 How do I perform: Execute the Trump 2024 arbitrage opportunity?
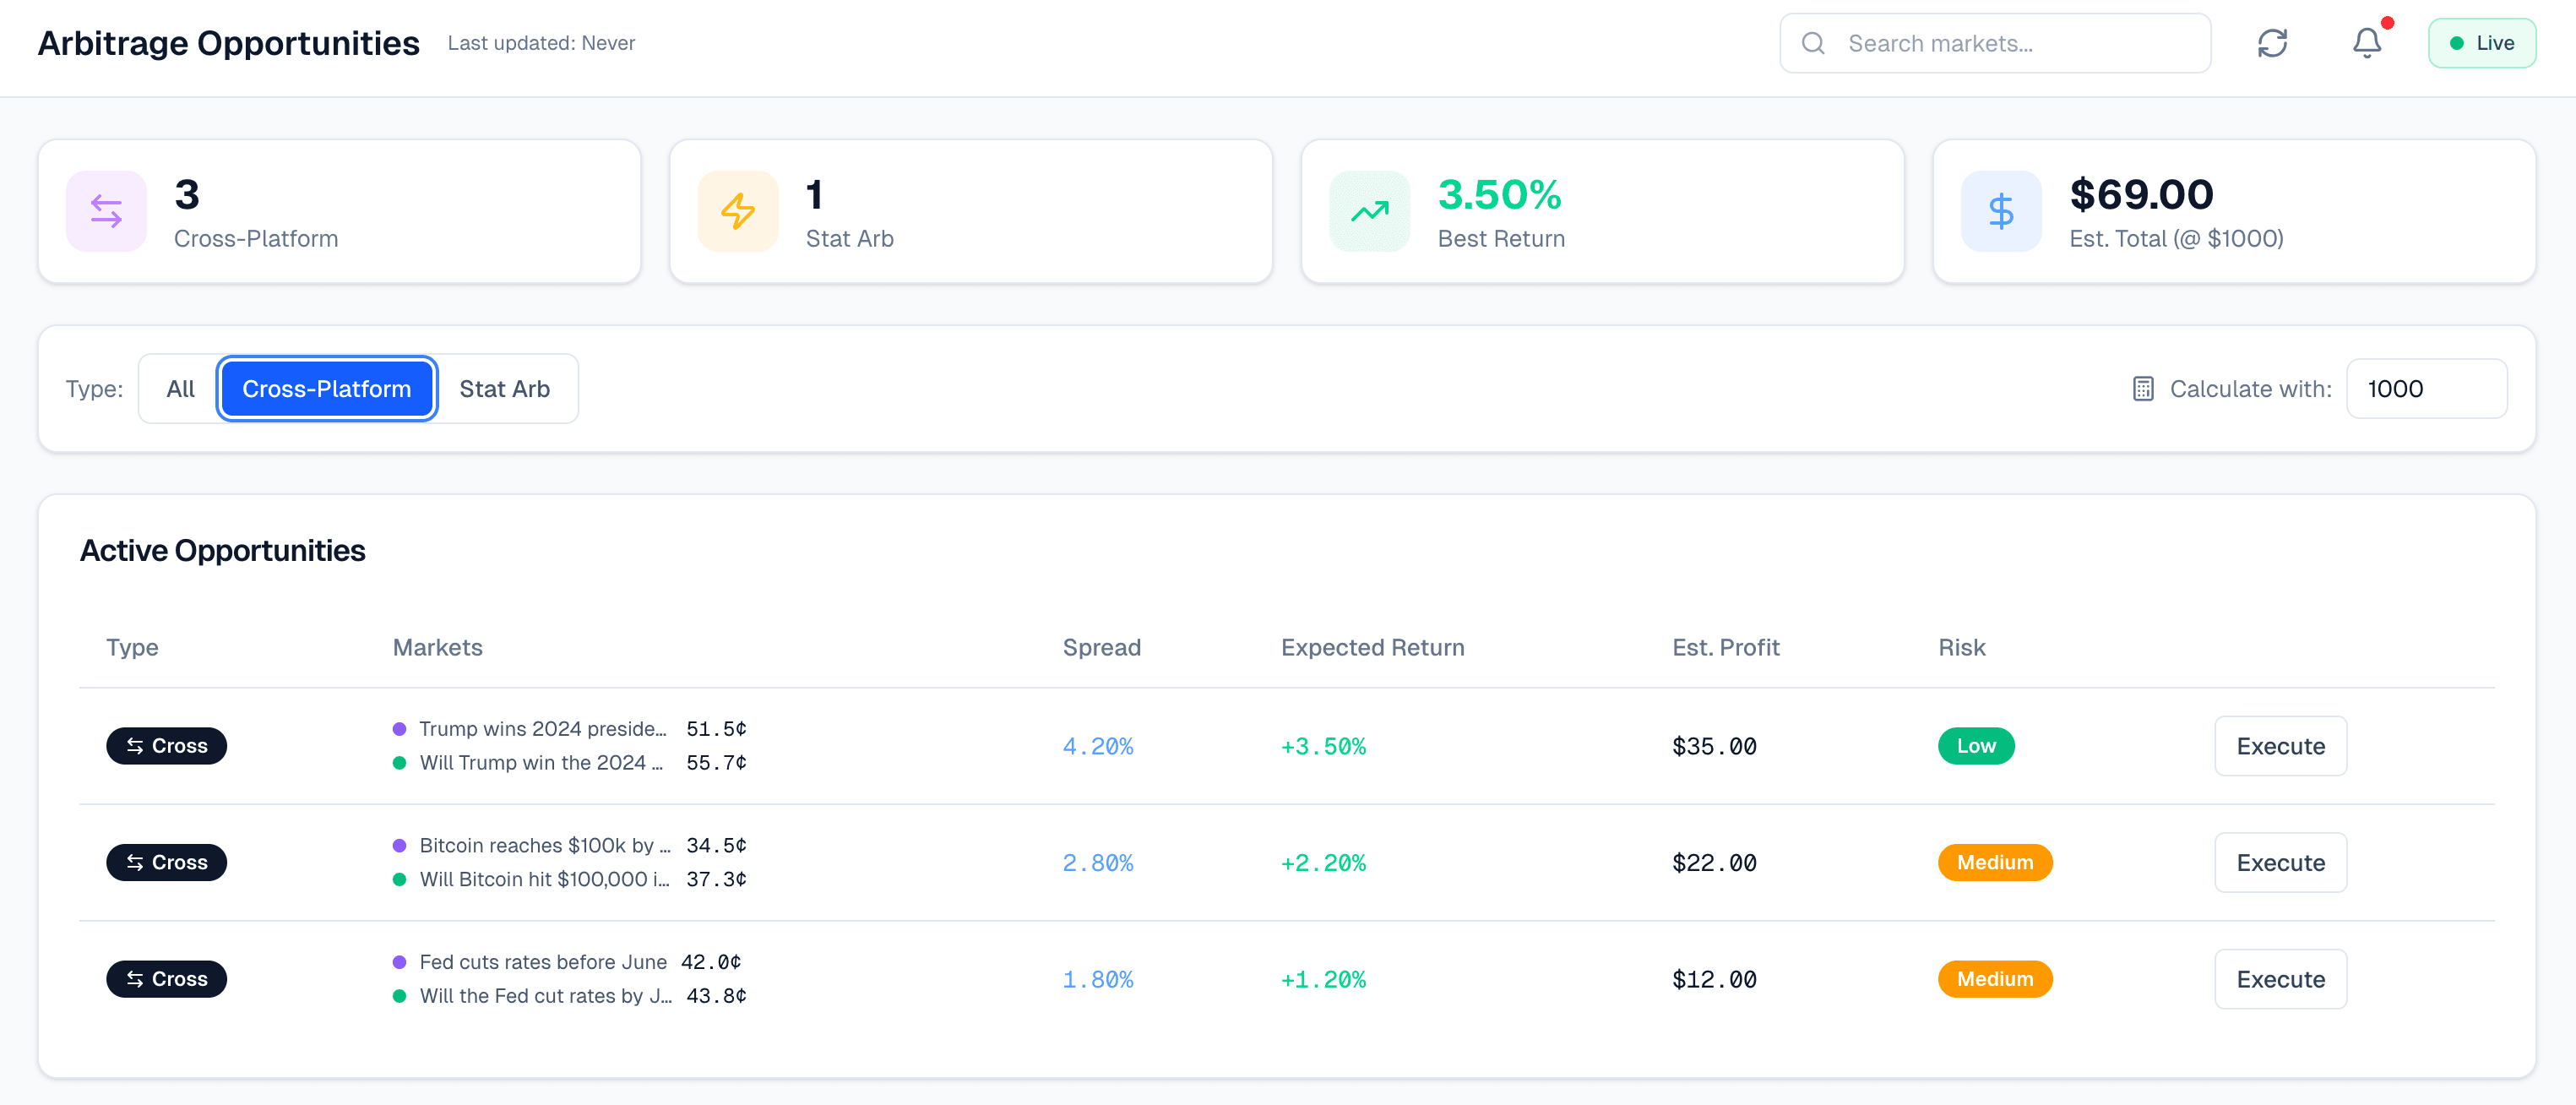(2280, 745)
